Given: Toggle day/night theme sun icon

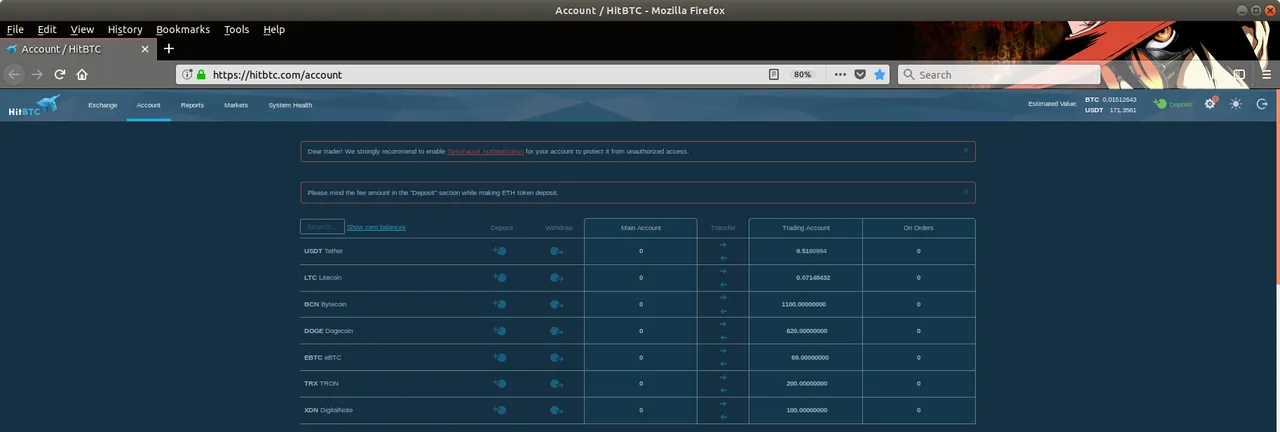Looking at the screenshot, I should (x=1236, y=104).
